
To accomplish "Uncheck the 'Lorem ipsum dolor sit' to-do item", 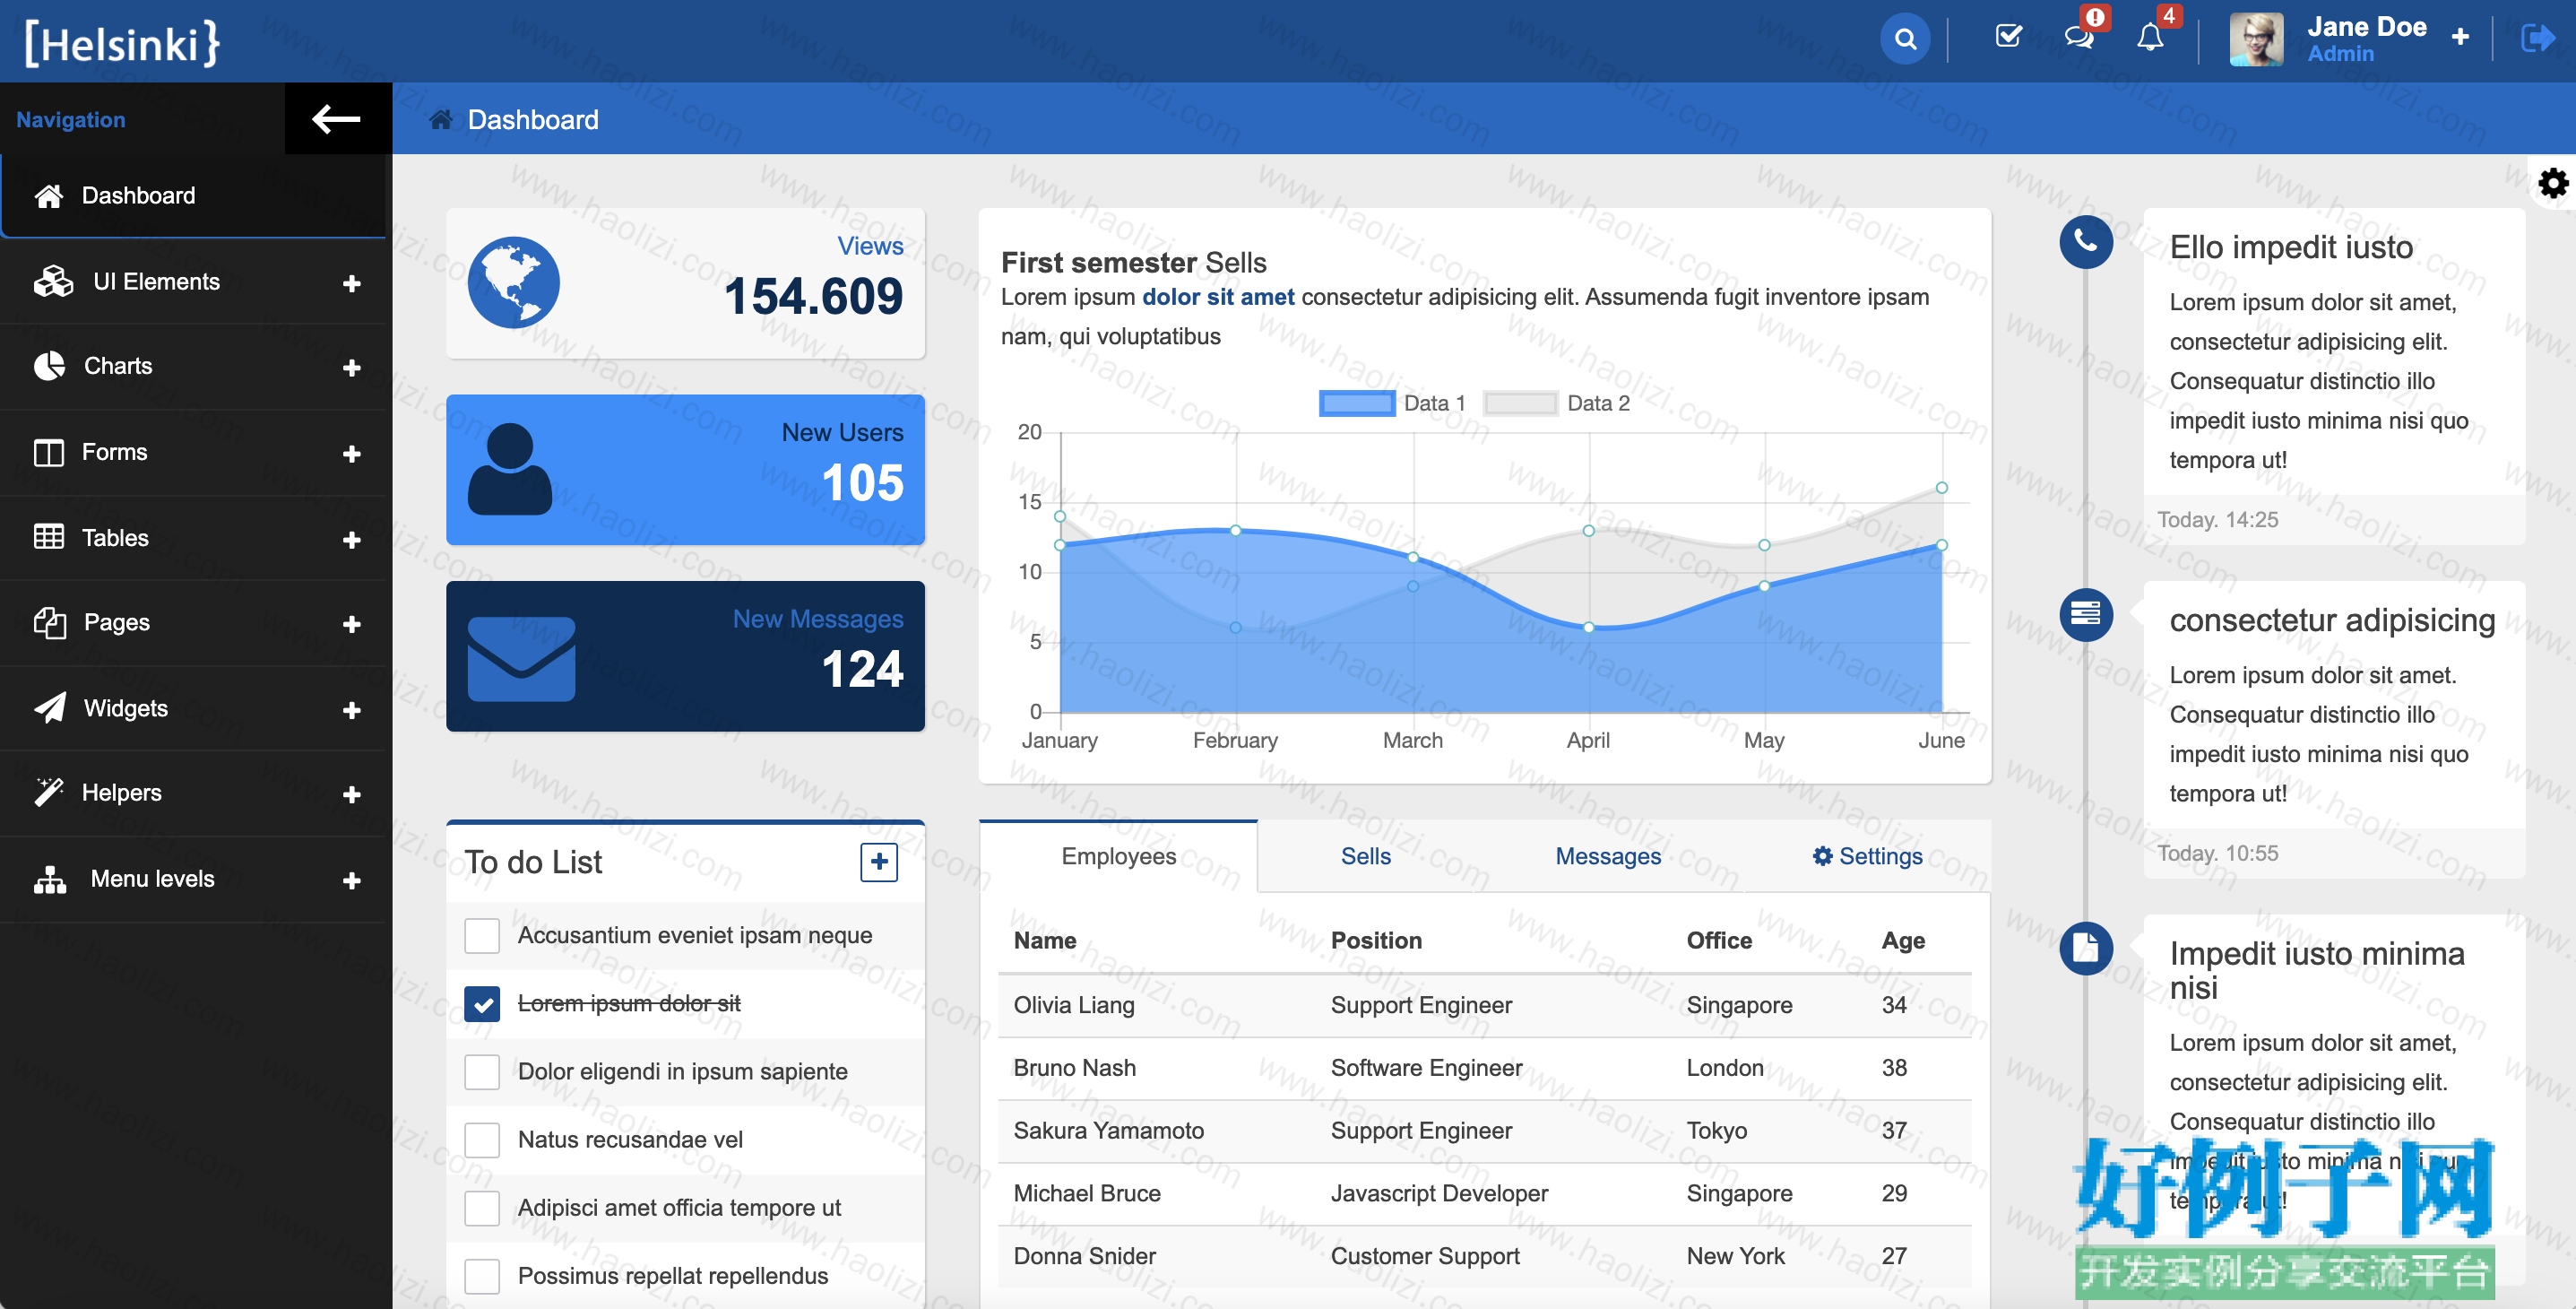I will click(x=482, y=1004).
